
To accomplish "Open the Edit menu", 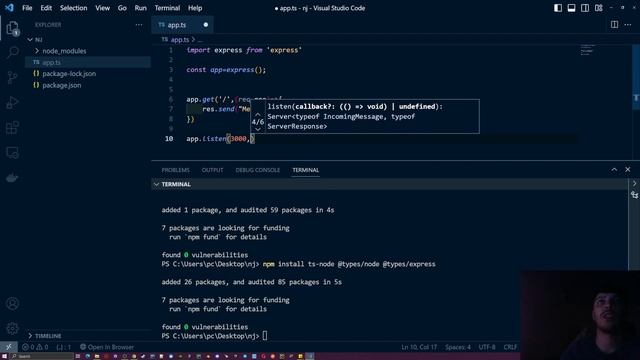I will 46,8.
